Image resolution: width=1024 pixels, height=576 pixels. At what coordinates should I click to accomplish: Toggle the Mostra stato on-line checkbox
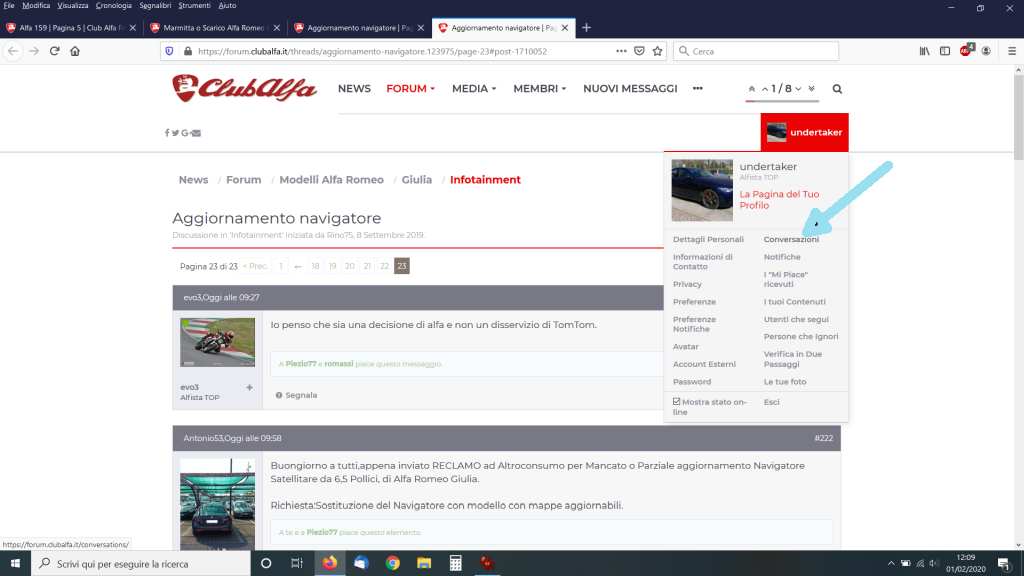point(677,402)
